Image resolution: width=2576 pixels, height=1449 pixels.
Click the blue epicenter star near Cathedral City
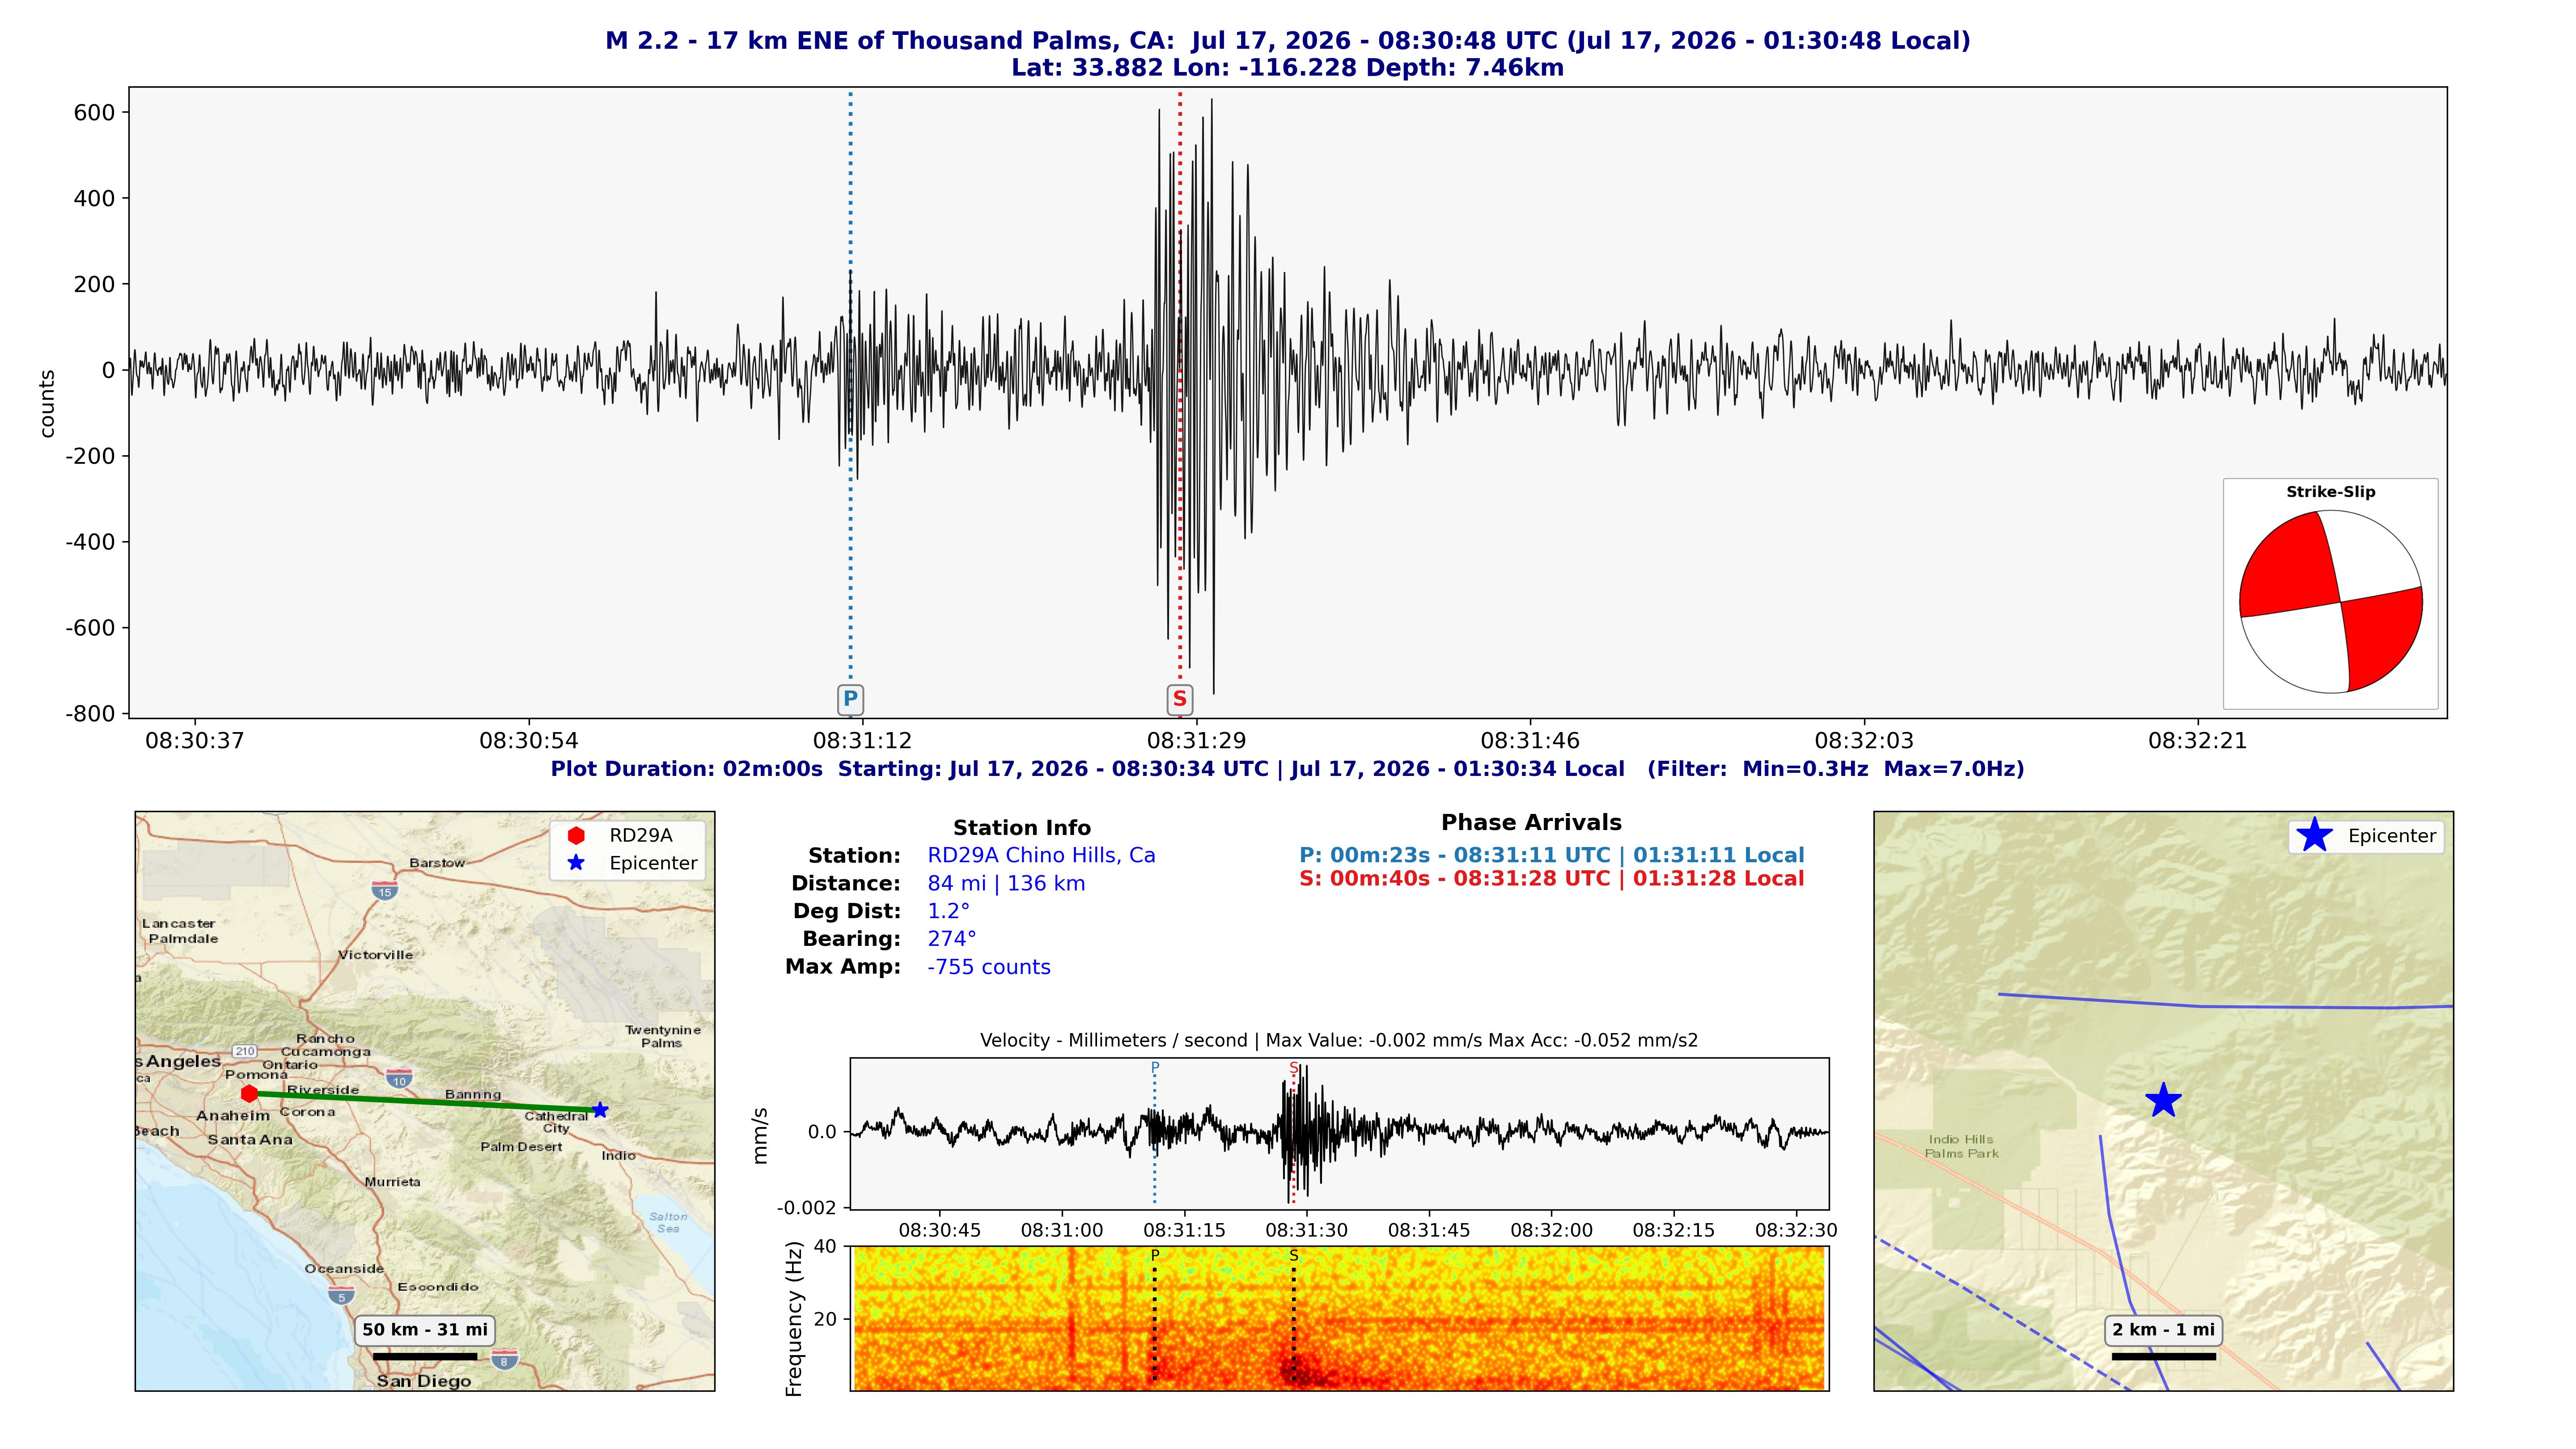600,1110
